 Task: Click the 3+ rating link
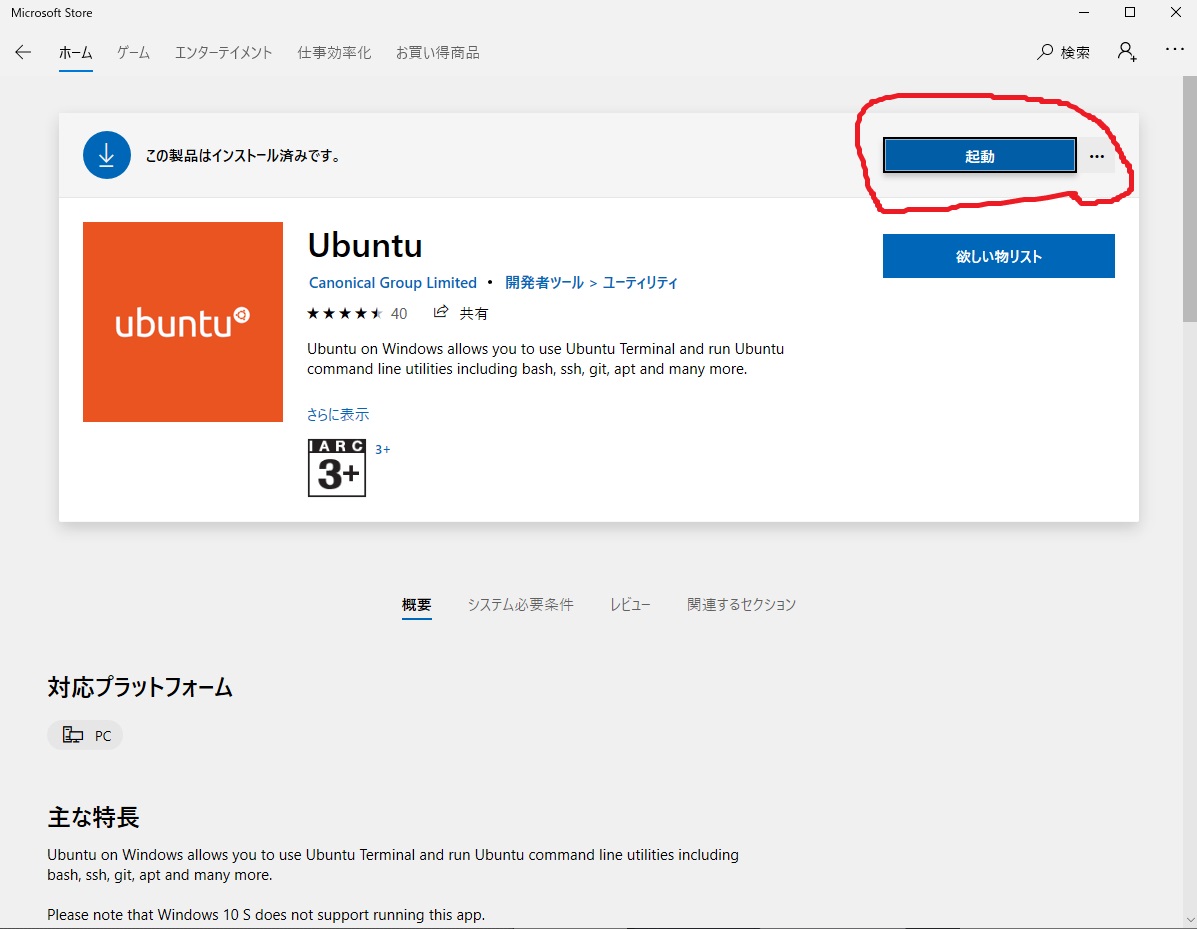click(382, 450)
